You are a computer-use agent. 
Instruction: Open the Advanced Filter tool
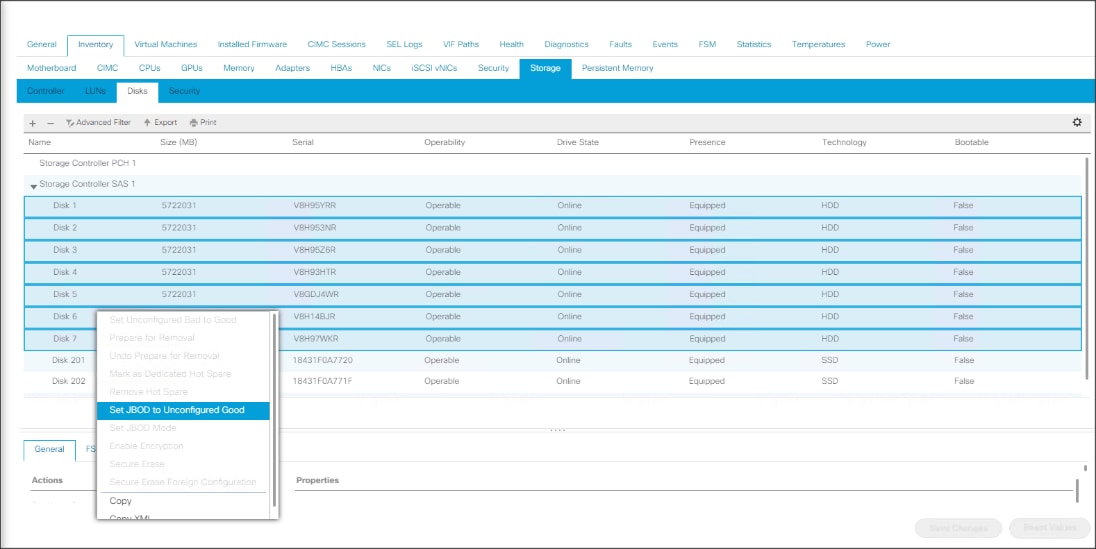[98, 122]
